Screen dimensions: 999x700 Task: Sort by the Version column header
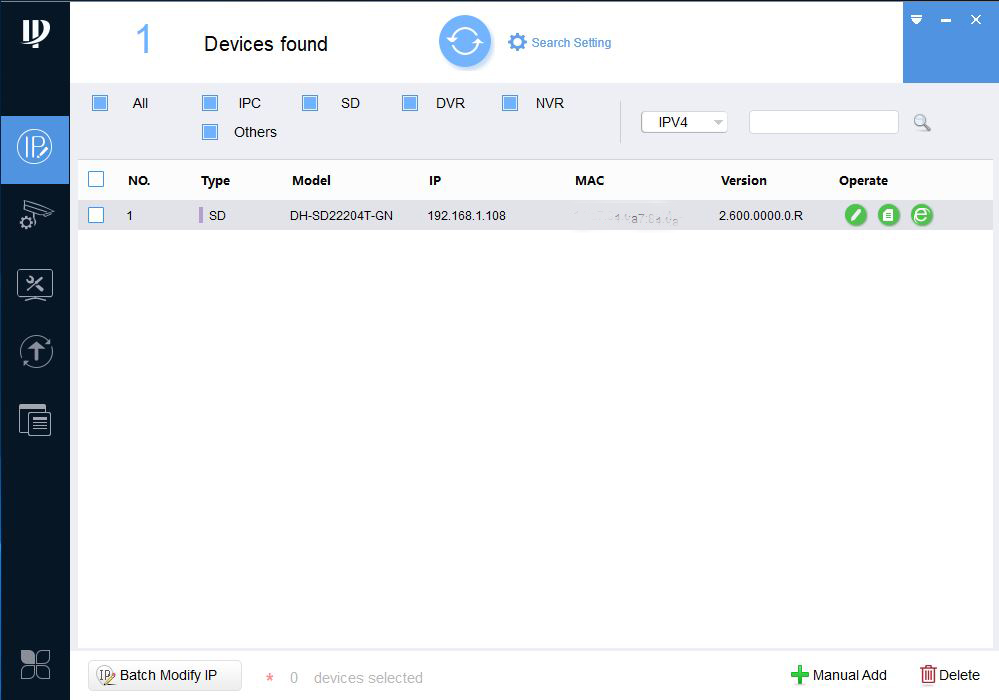pyautogui.click(x=744, y=180)
